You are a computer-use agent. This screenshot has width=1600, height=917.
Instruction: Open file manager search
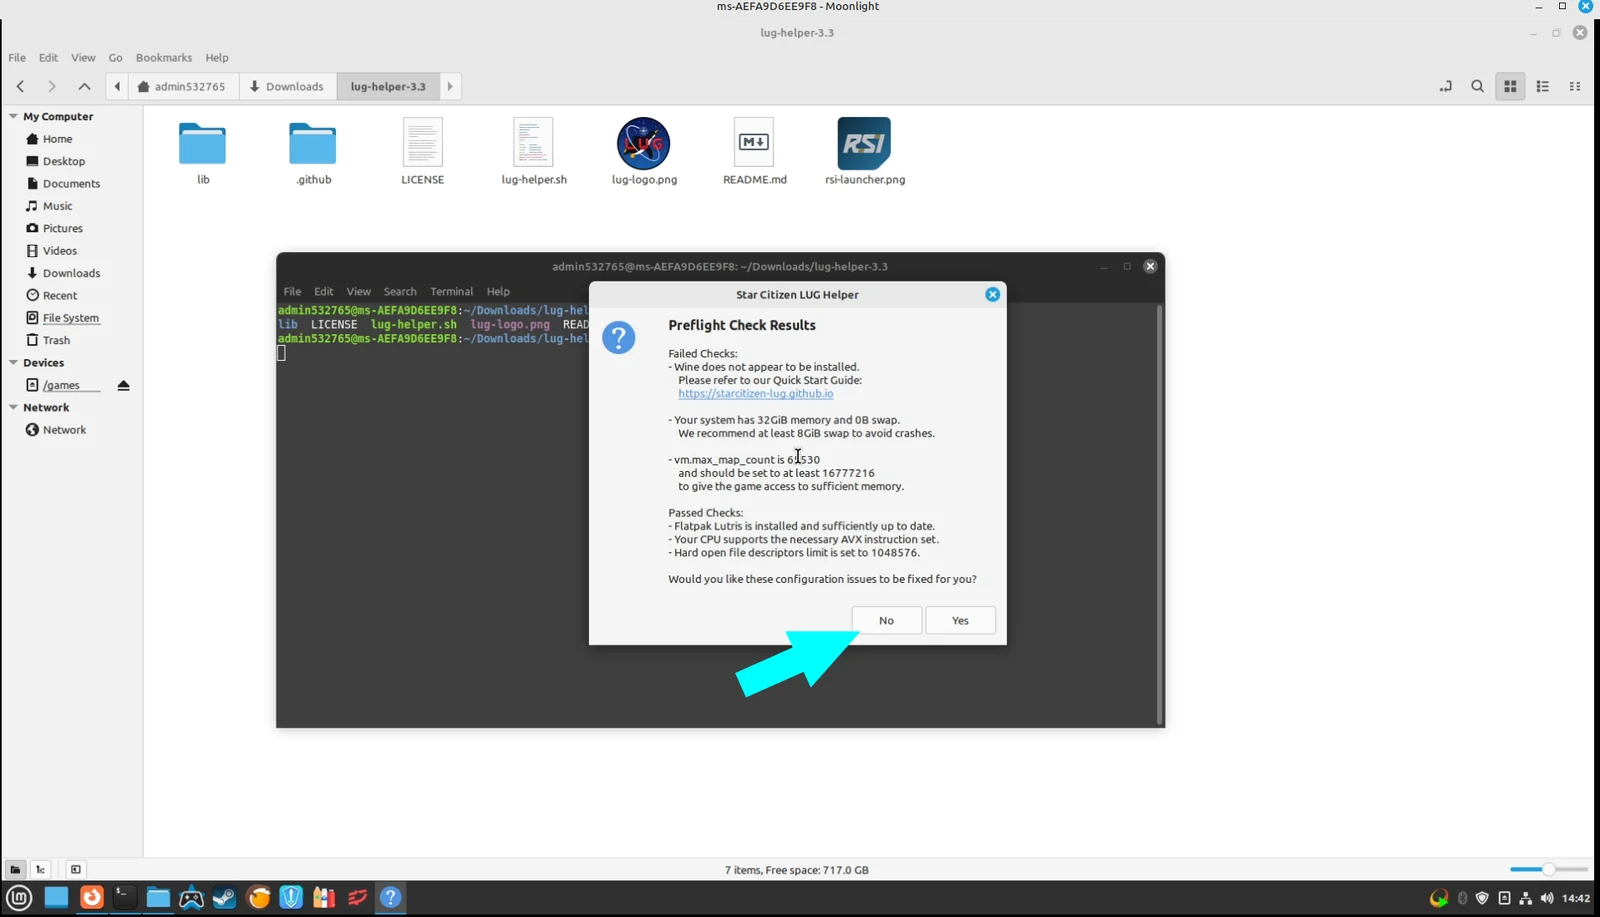(x=1477, y=86)
